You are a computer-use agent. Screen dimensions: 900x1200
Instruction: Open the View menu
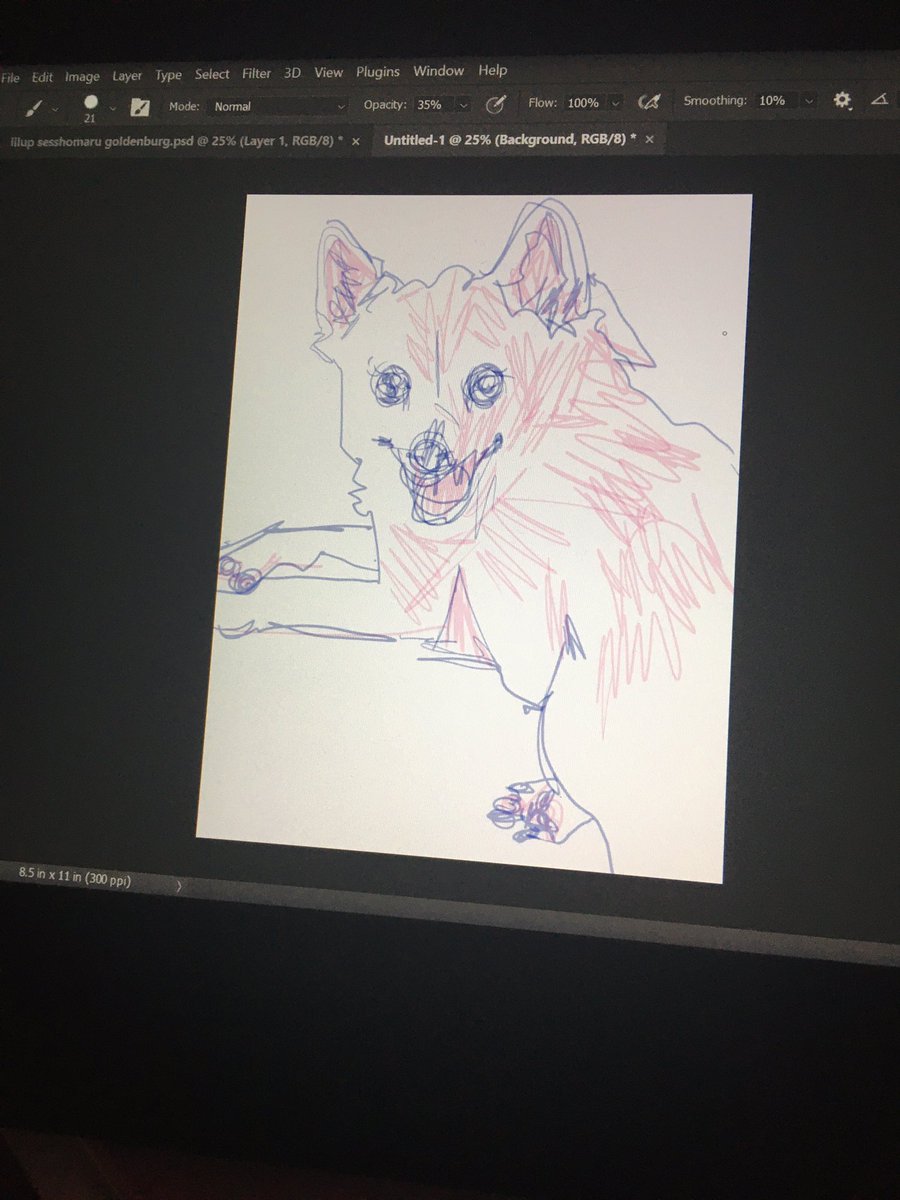(328, 72)
